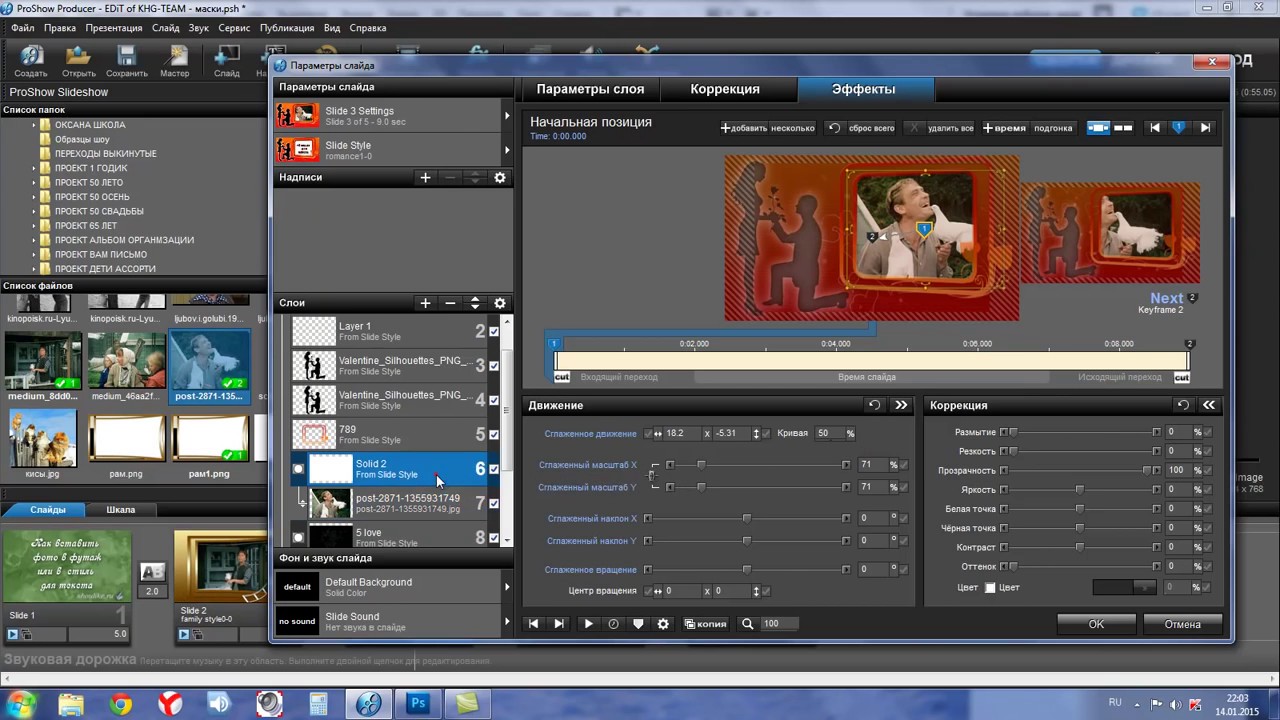Jump to next keyframe in keyframe header

point(1205,128)
